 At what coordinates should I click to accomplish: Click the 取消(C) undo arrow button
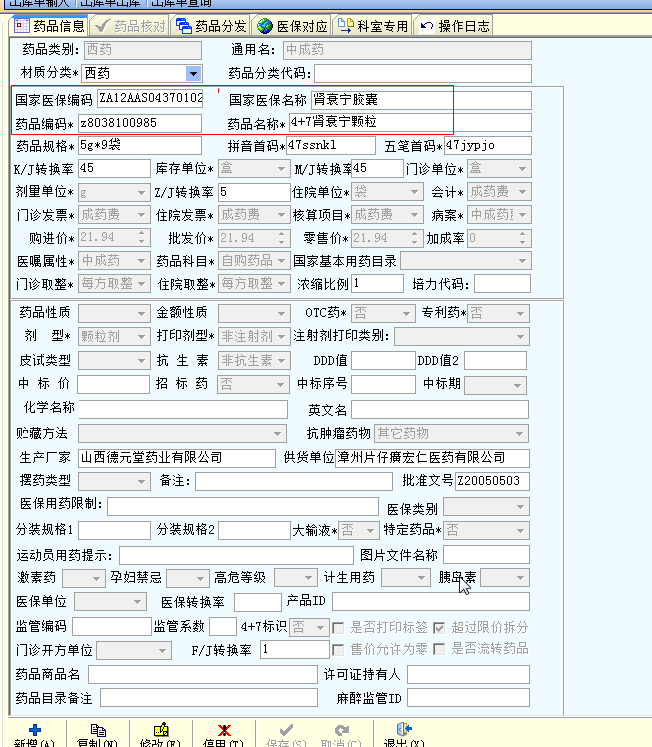coord(341,734)
